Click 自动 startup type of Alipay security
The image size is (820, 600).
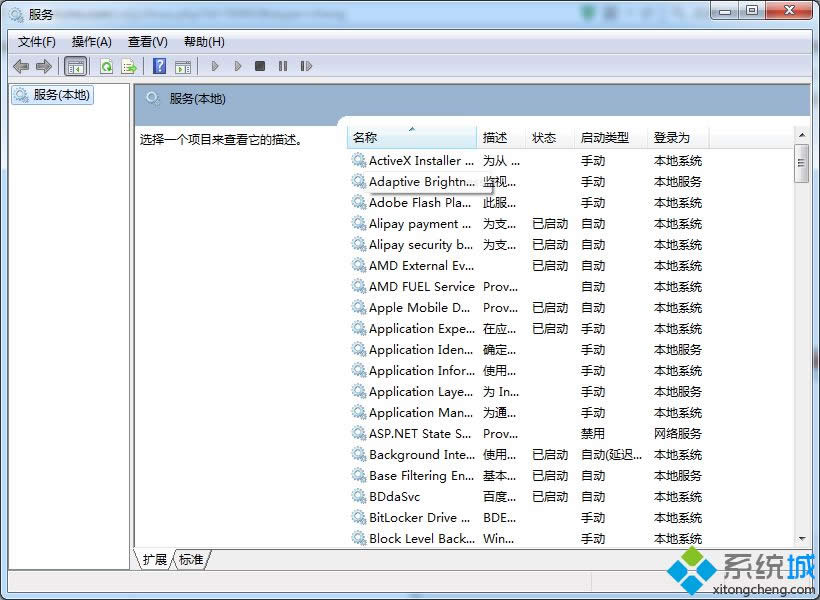click(x=593, y=244)
